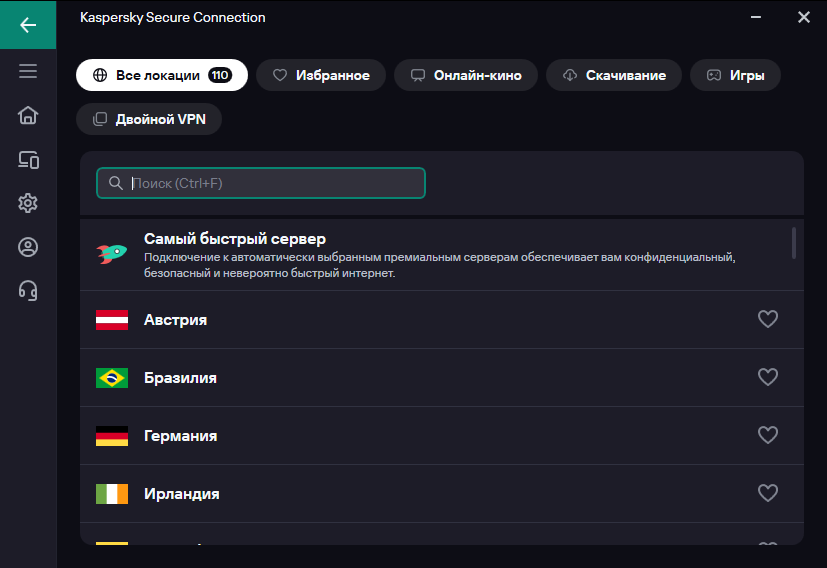Add Германия to favorites via heart

click(x=767, y=436)
